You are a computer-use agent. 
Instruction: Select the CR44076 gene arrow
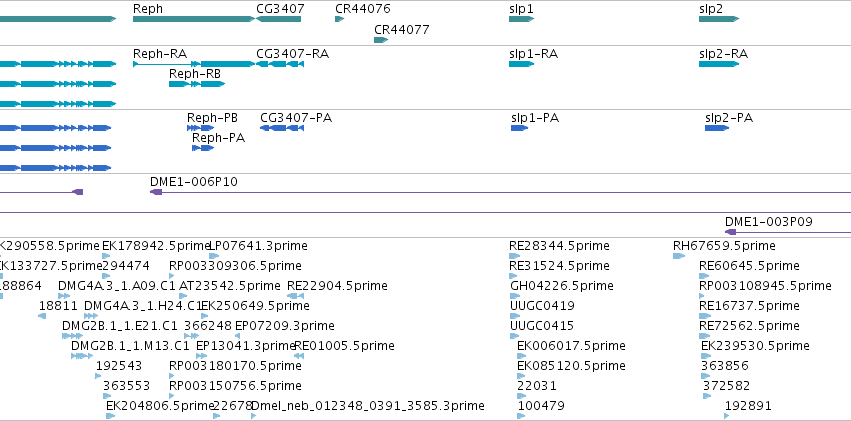coord(340,19)
